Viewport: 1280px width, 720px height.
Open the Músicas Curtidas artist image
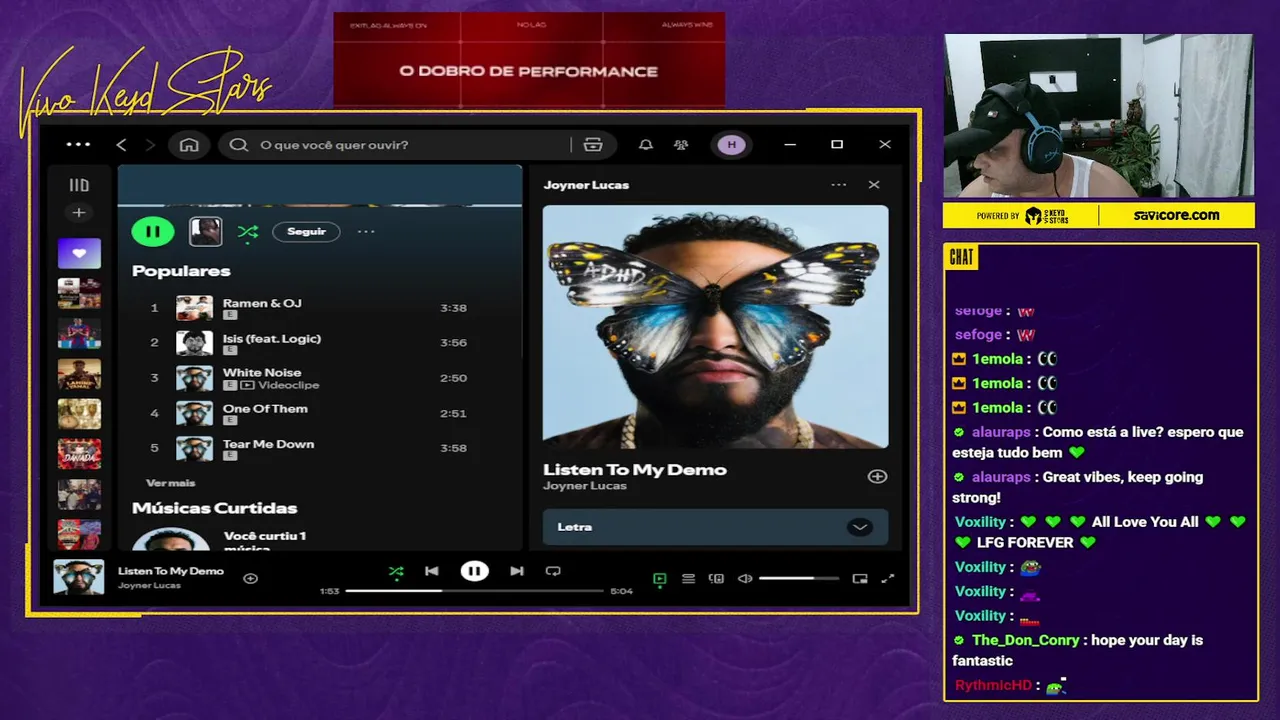coord(171,540)
